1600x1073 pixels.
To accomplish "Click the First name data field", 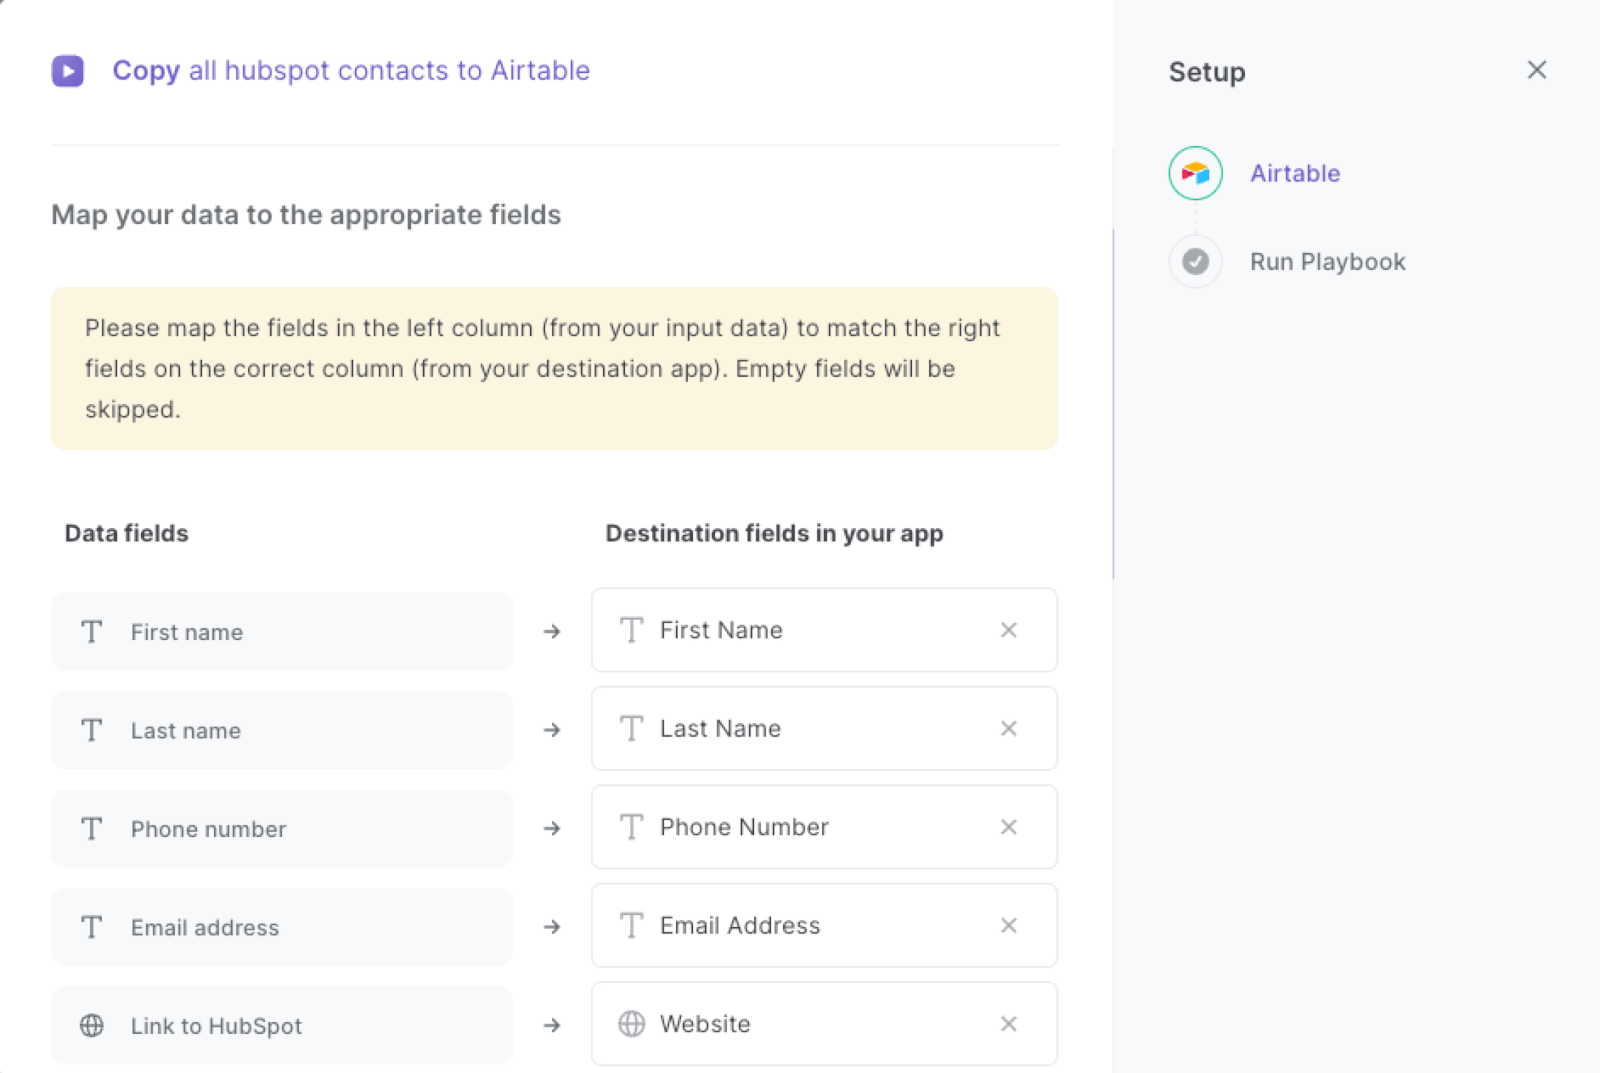I will 282,632.
